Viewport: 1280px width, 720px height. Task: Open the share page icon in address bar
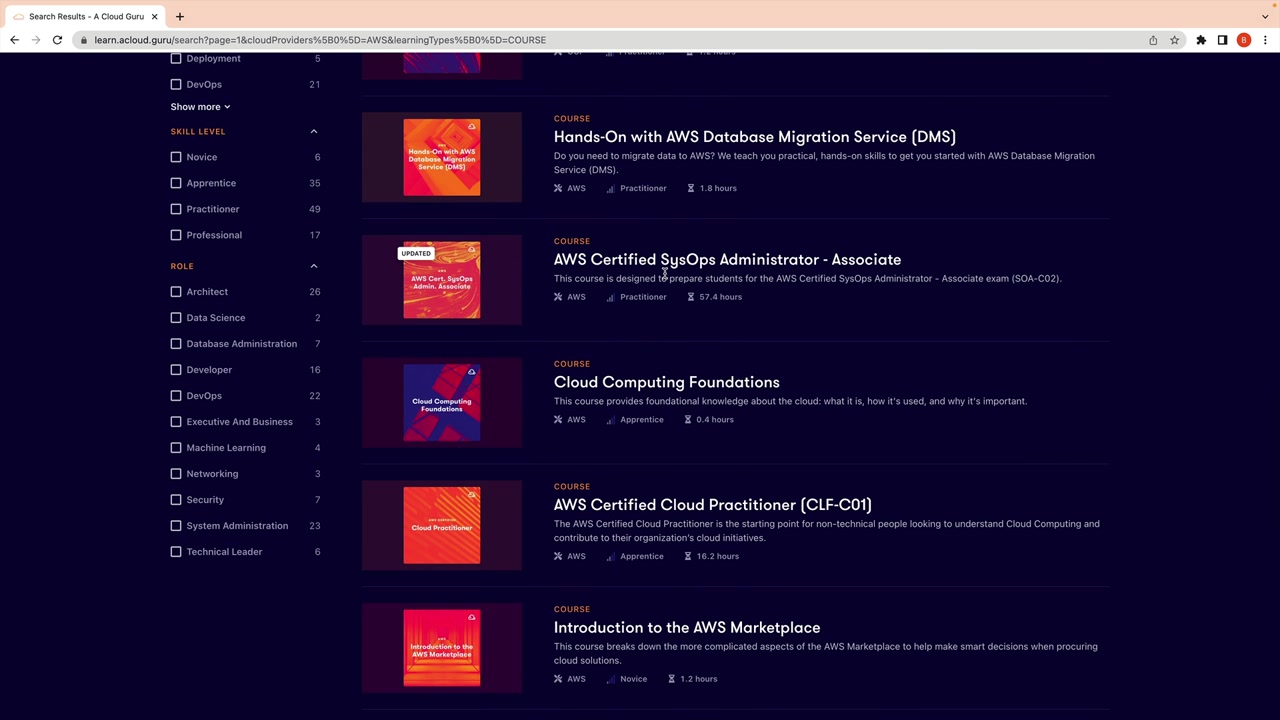(x=1153, y=40)
